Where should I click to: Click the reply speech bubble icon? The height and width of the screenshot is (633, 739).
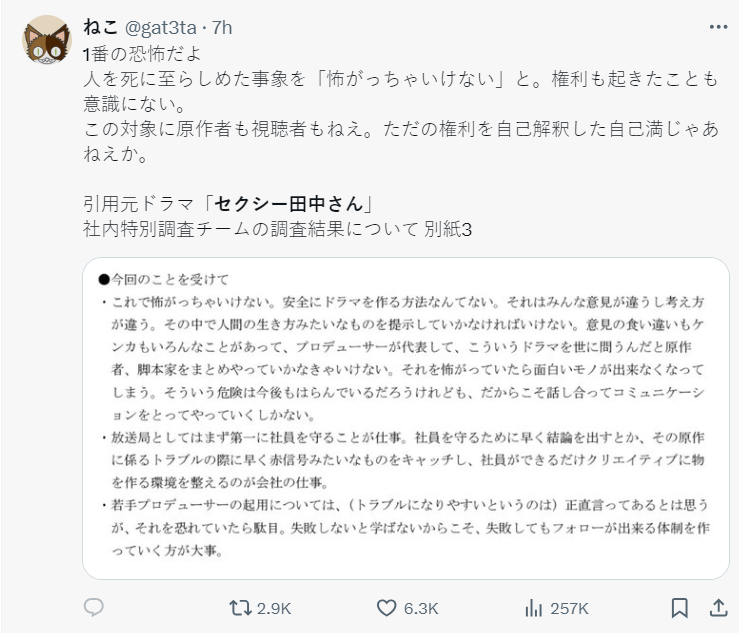93,607
